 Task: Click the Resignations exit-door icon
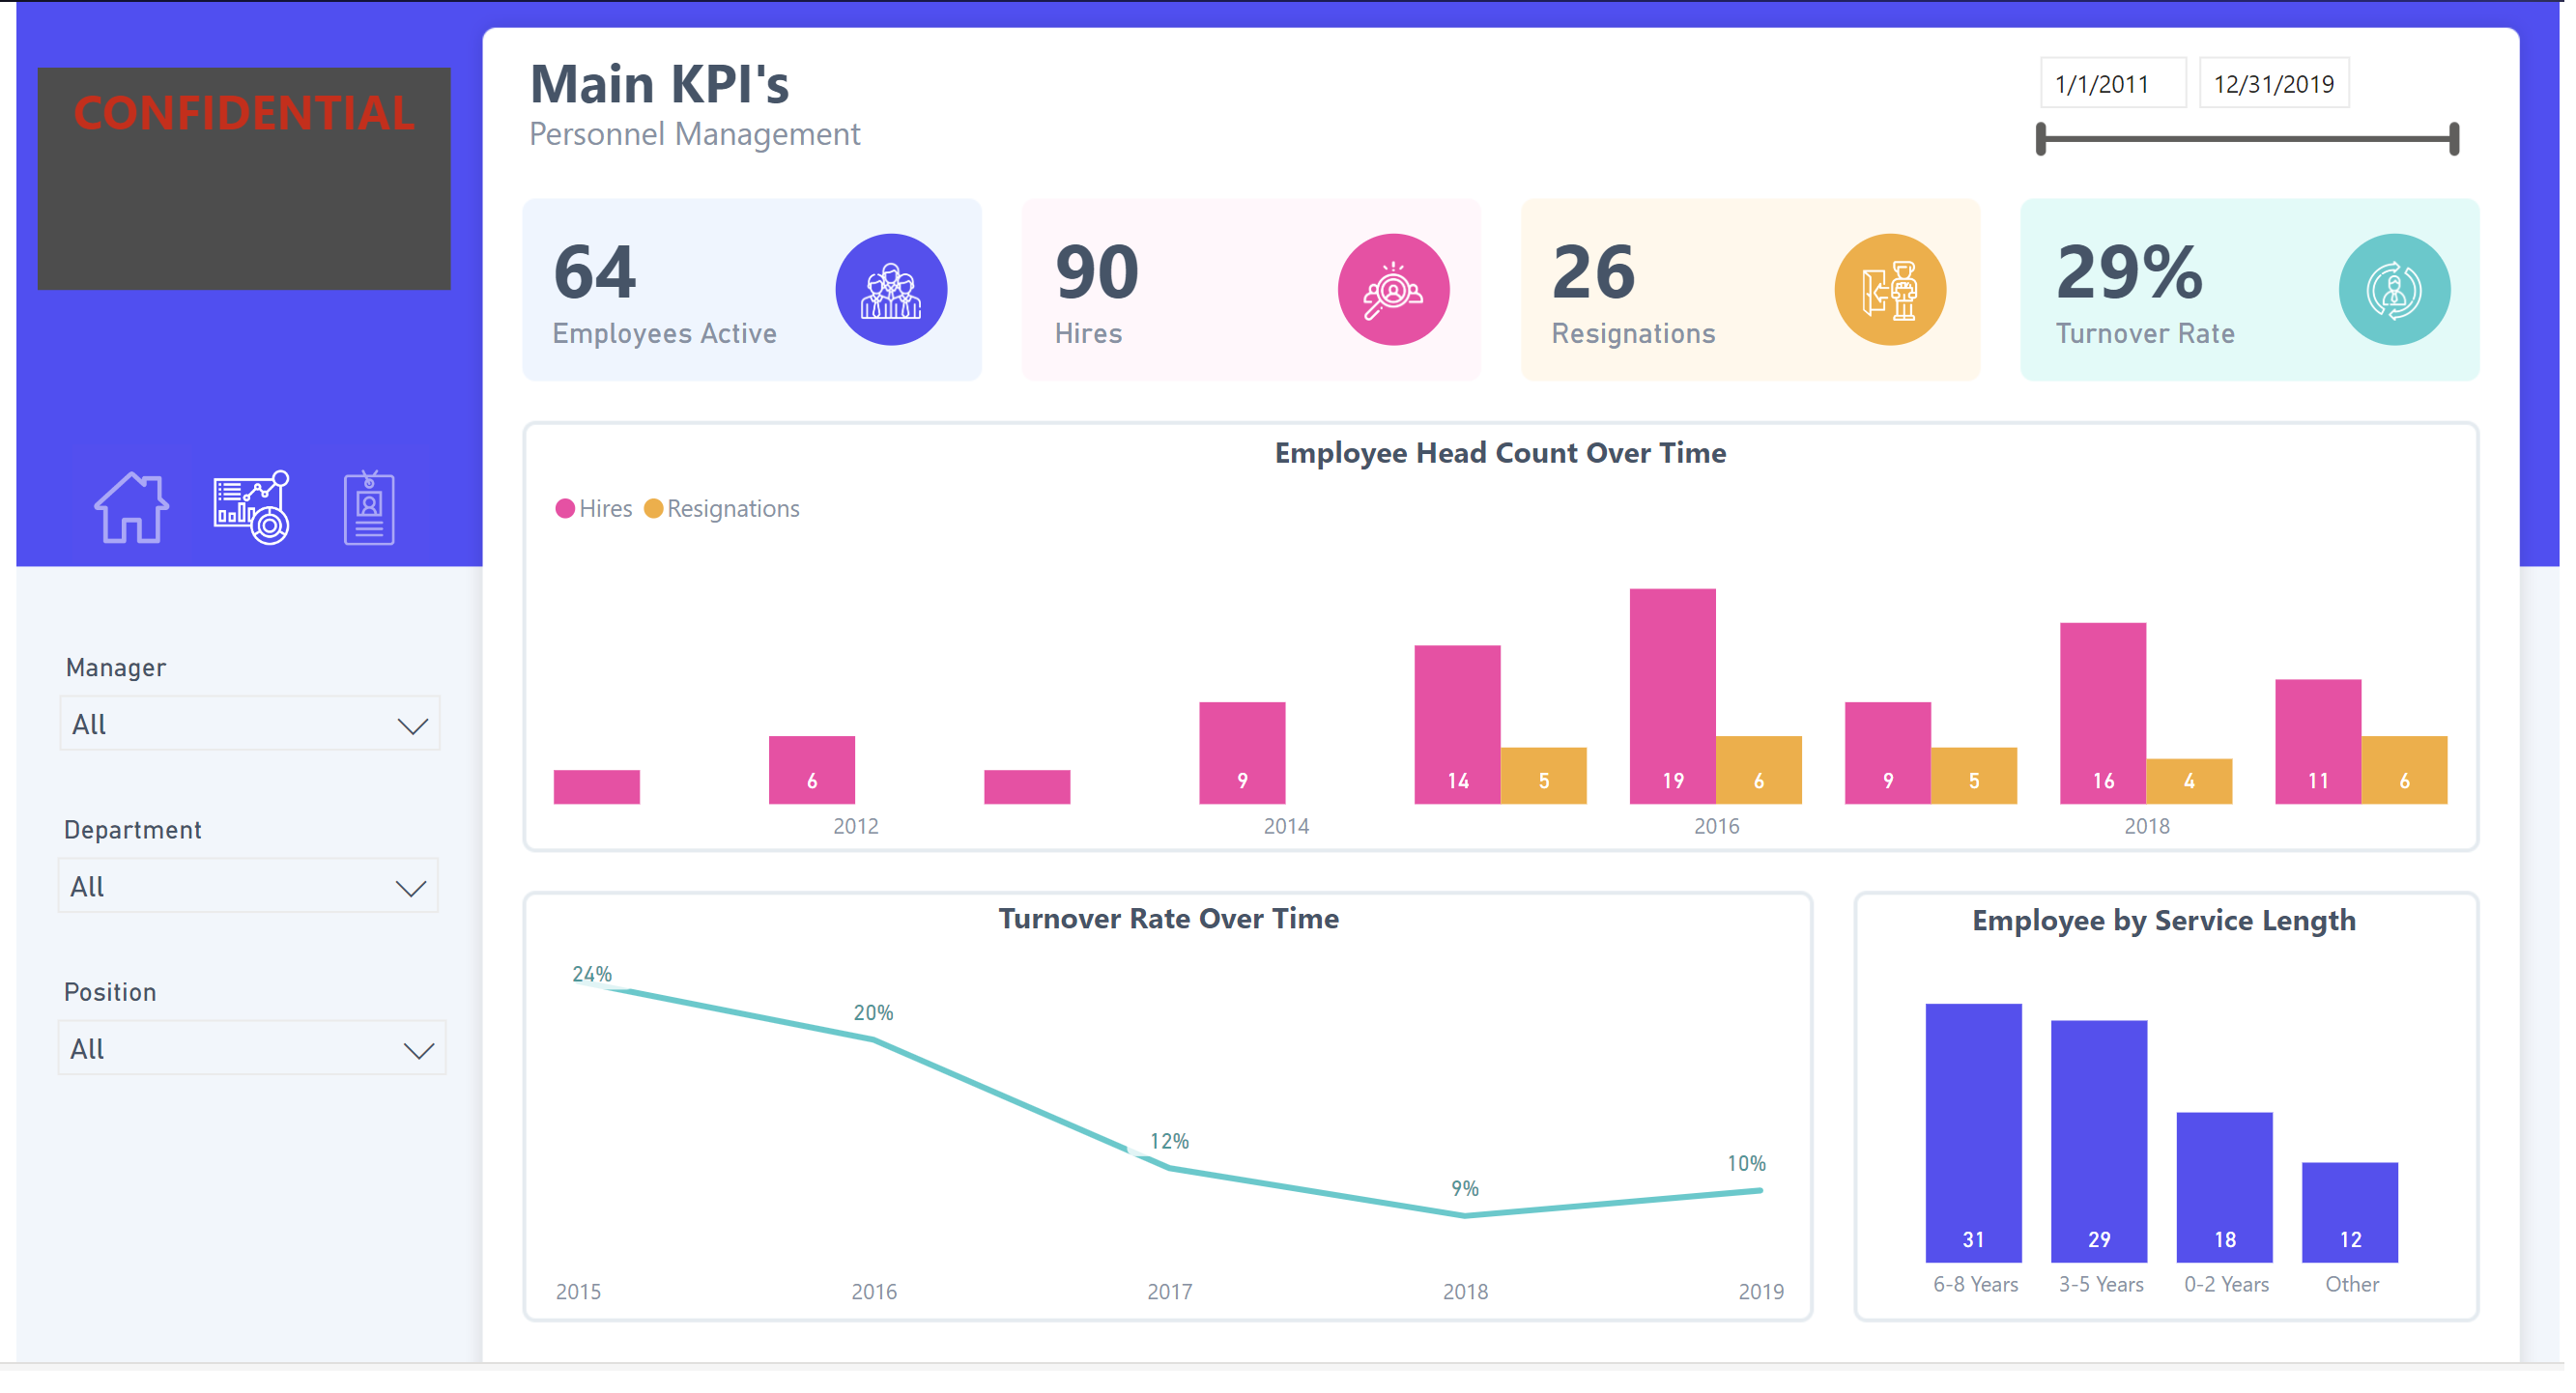tap(1890, 290)
